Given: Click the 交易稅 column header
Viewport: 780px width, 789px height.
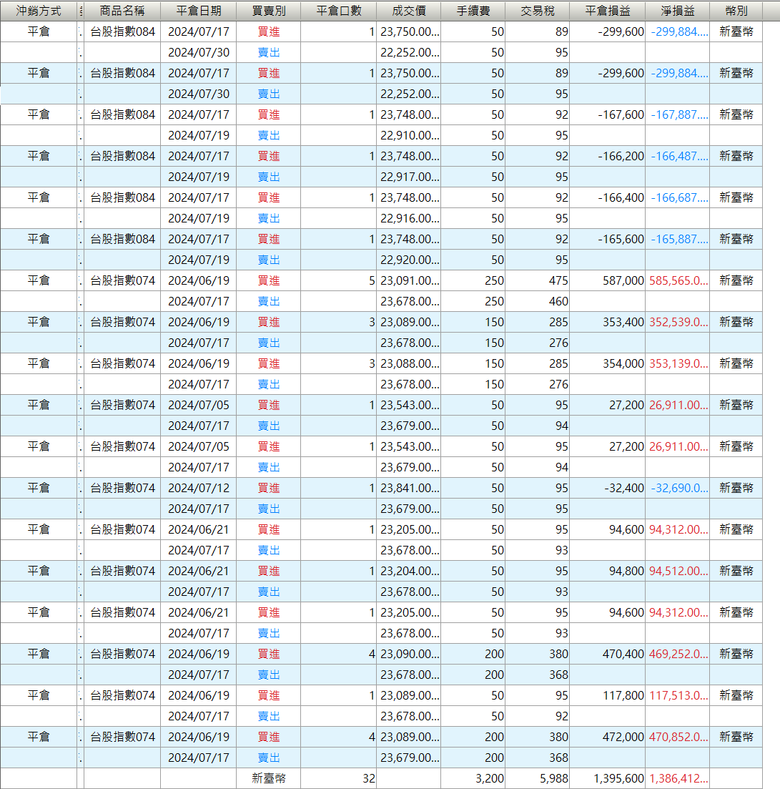Looking at the screenshot, I should tap(537, 11).
